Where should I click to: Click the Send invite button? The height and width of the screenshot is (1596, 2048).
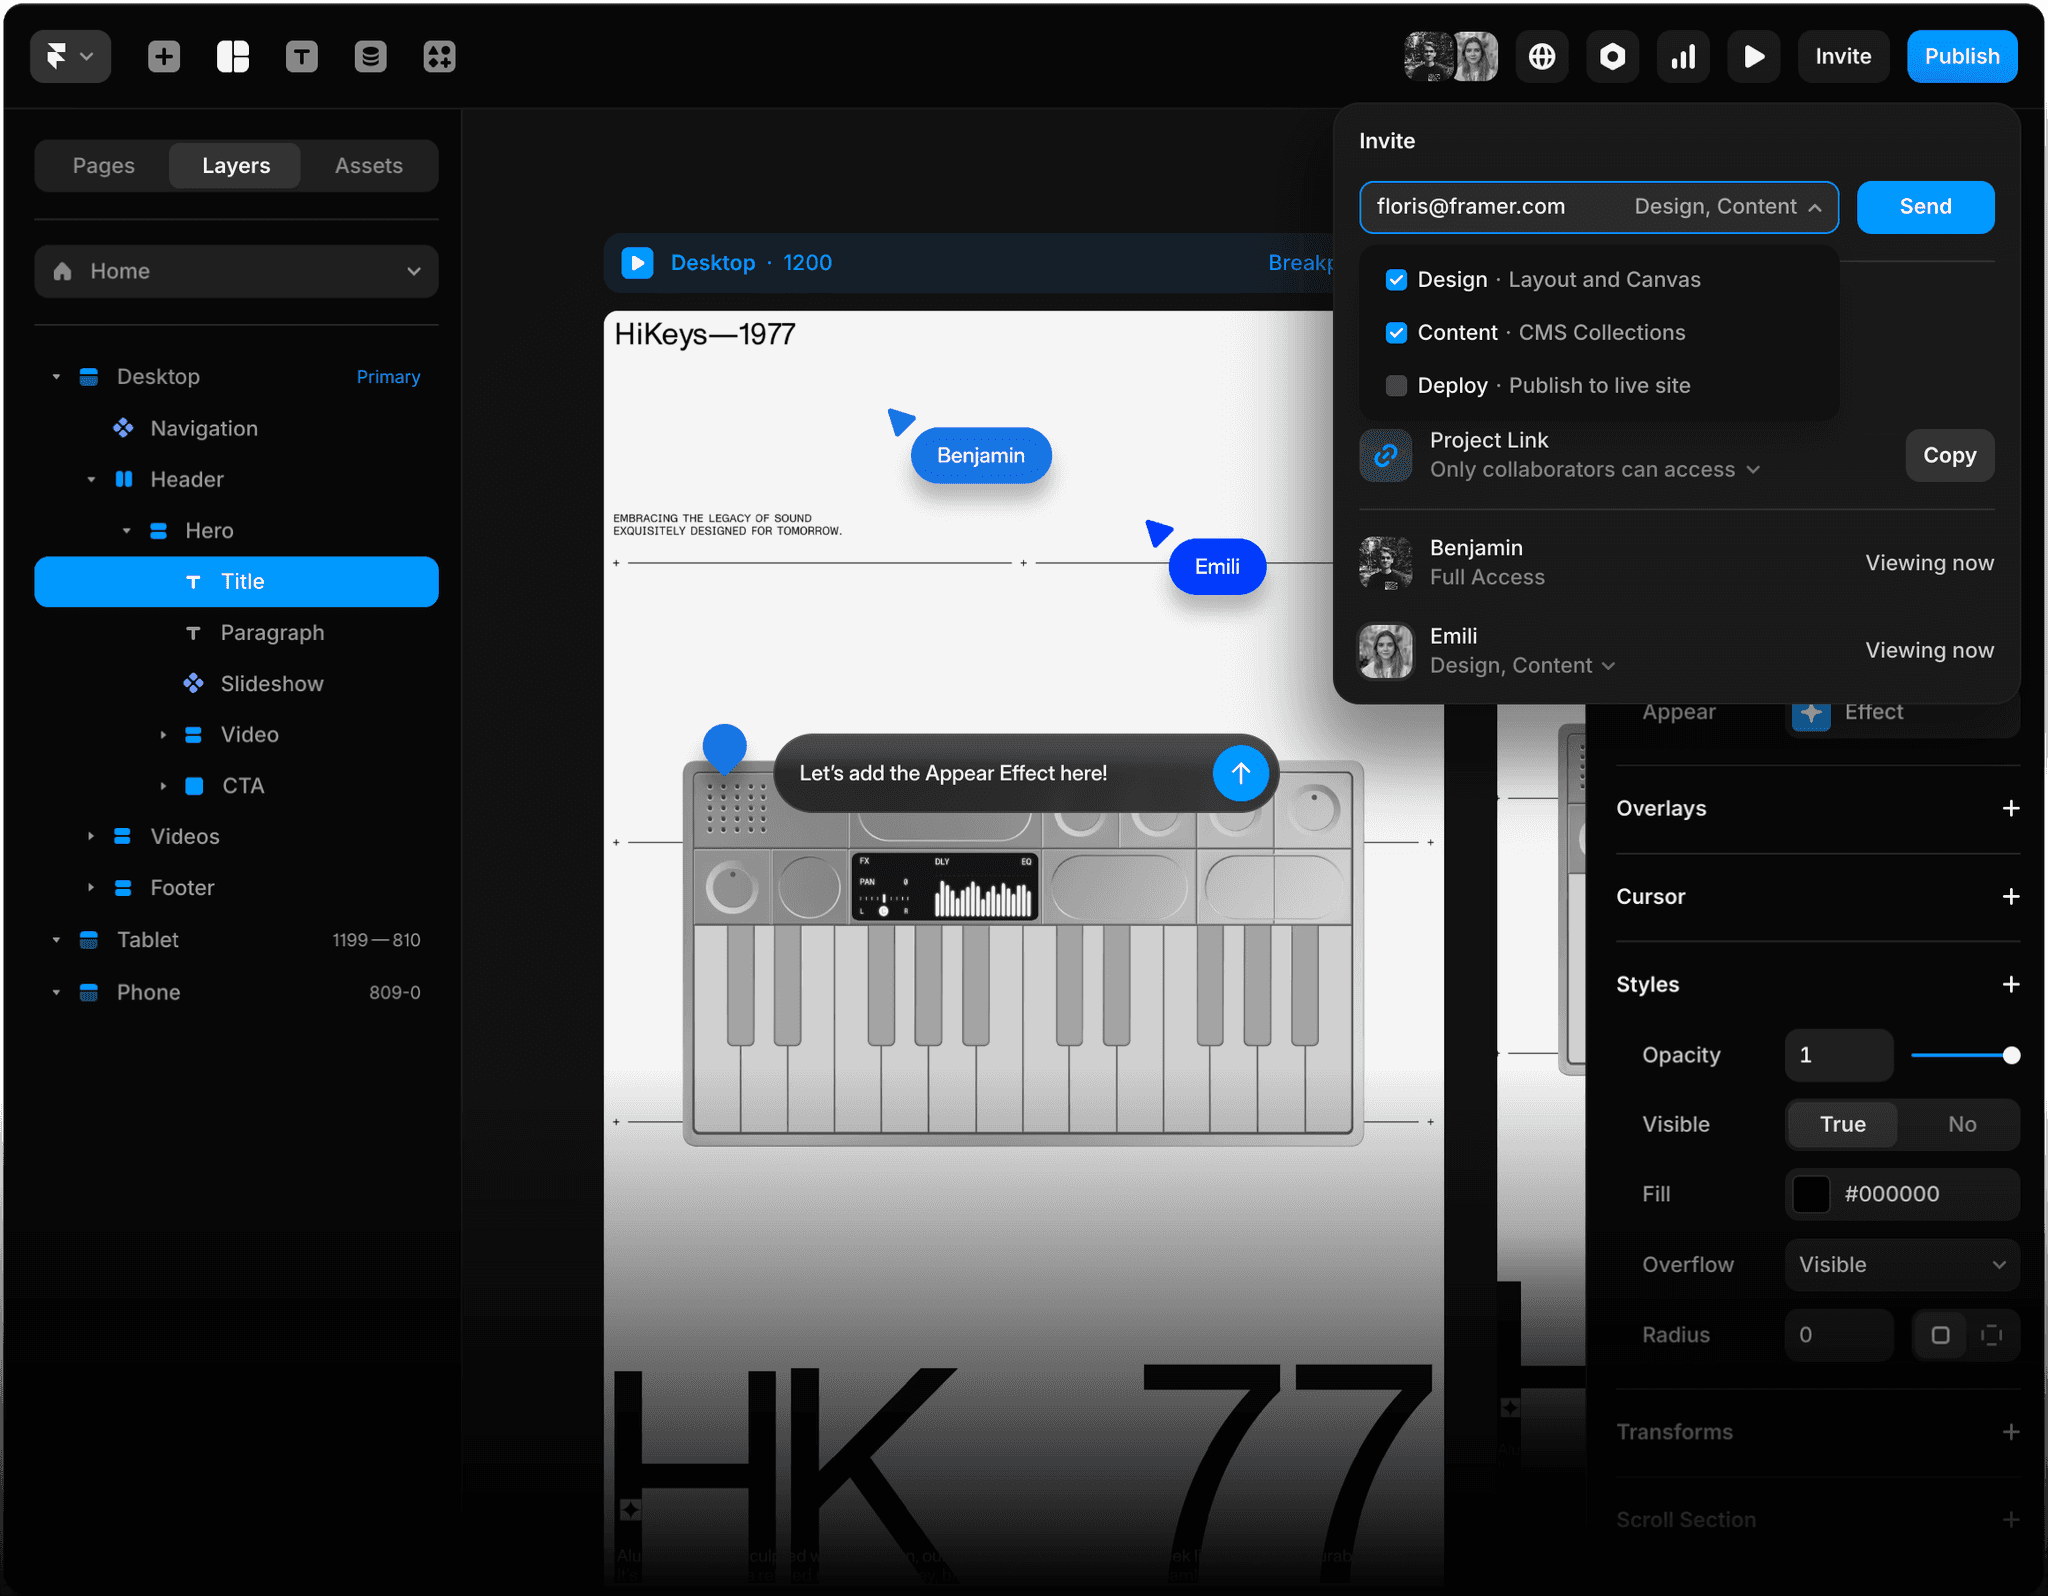1925,207
